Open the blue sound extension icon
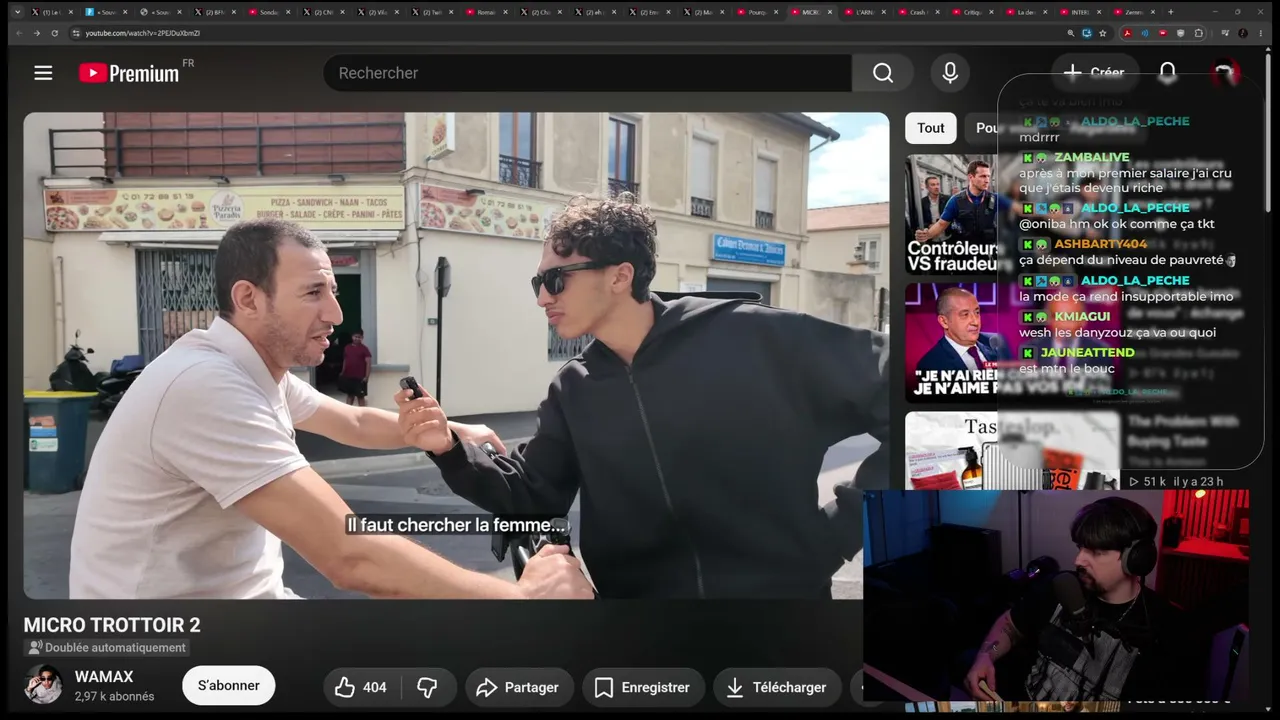Image resolution: width=1280 pixels, height=720 pixels. pyautogui.click(x=1145, y=33)
